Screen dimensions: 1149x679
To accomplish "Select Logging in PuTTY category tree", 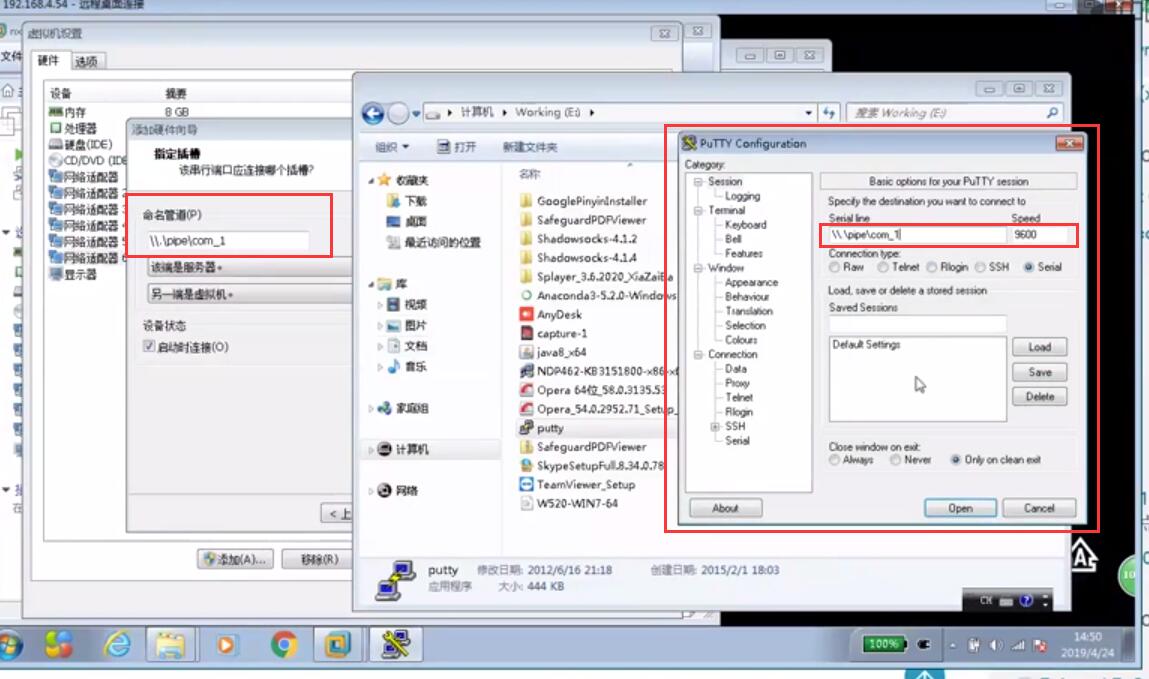I will click(x=742, y=196).
